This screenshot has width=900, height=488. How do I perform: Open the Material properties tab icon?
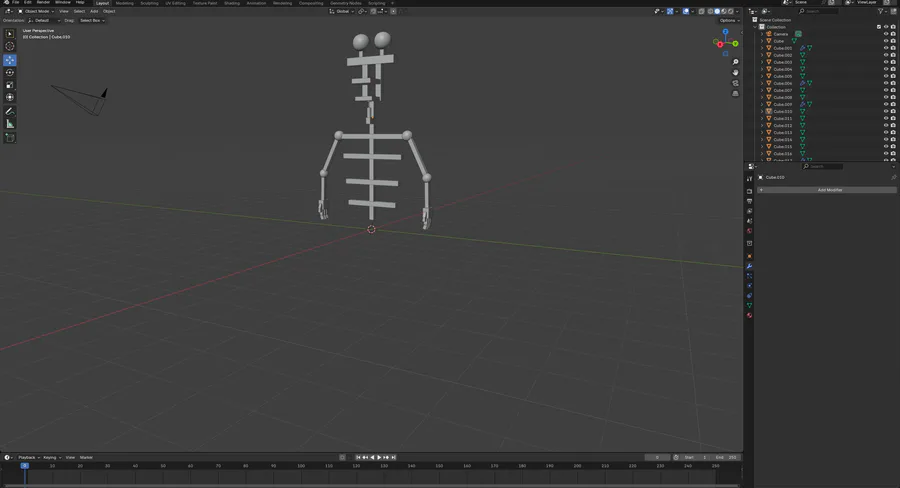click(749, 315)
